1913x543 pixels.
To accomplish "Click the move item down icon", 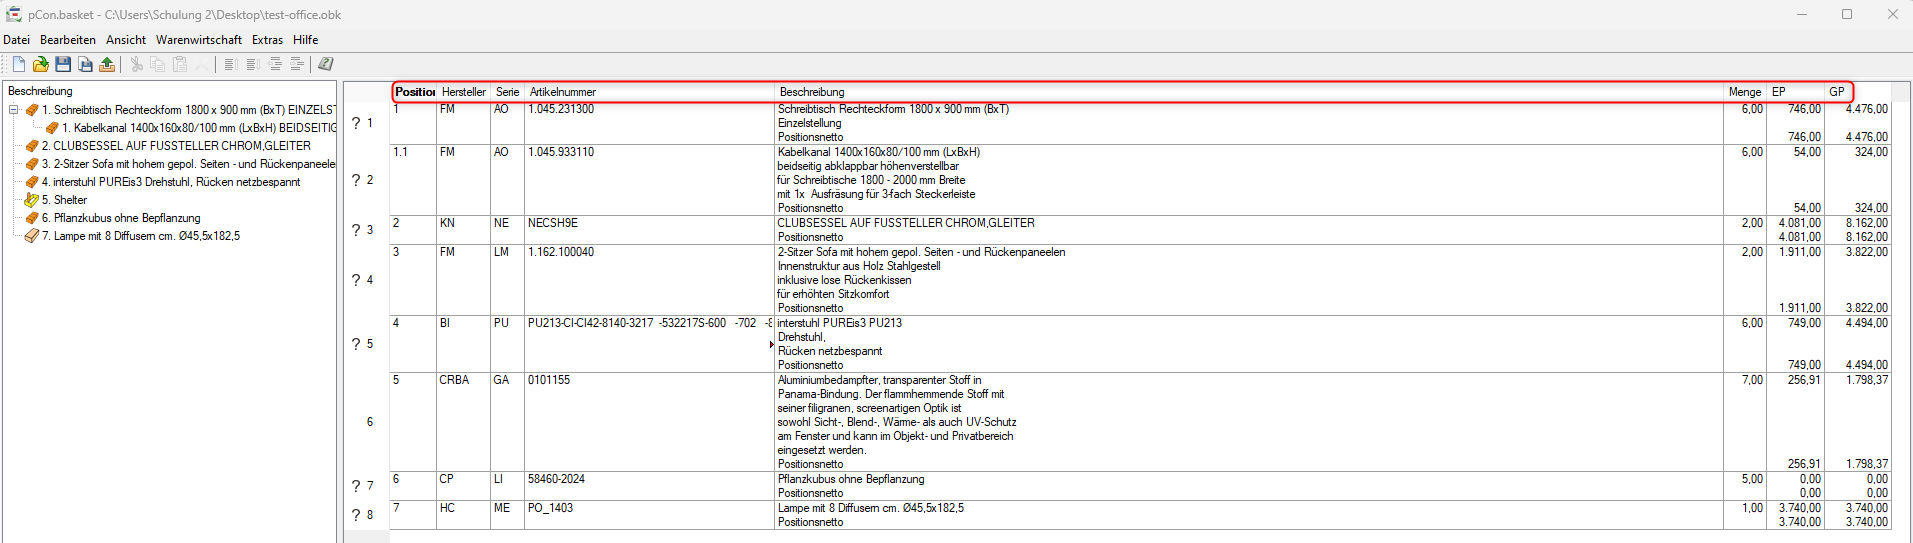I will (252, 64).
